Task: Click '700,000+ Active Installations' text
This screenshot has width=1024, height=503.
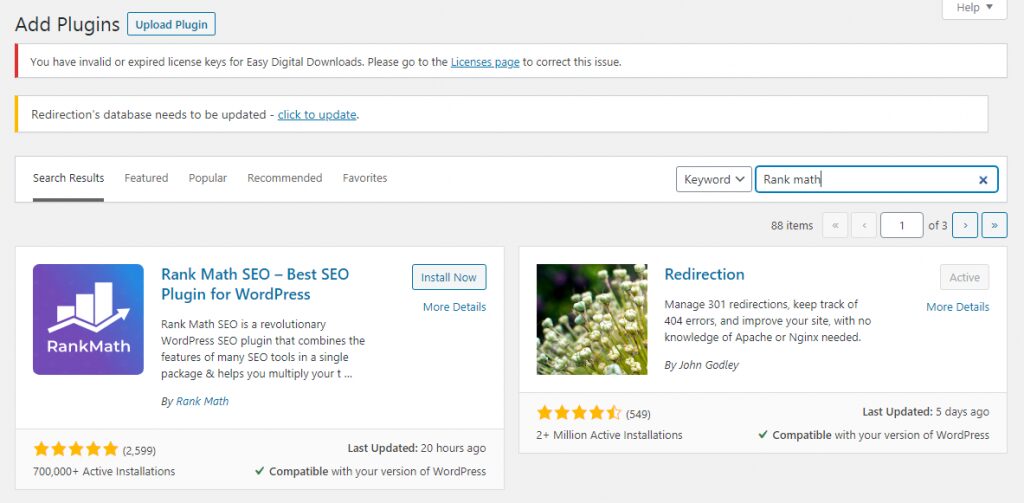Action: (104, 471)
